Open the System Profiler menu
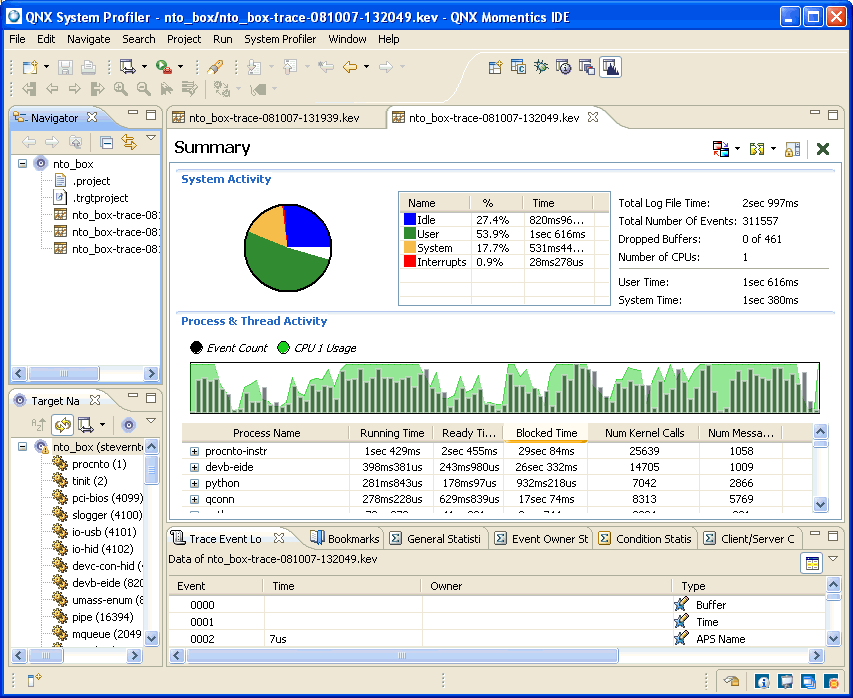 [278, 39]
